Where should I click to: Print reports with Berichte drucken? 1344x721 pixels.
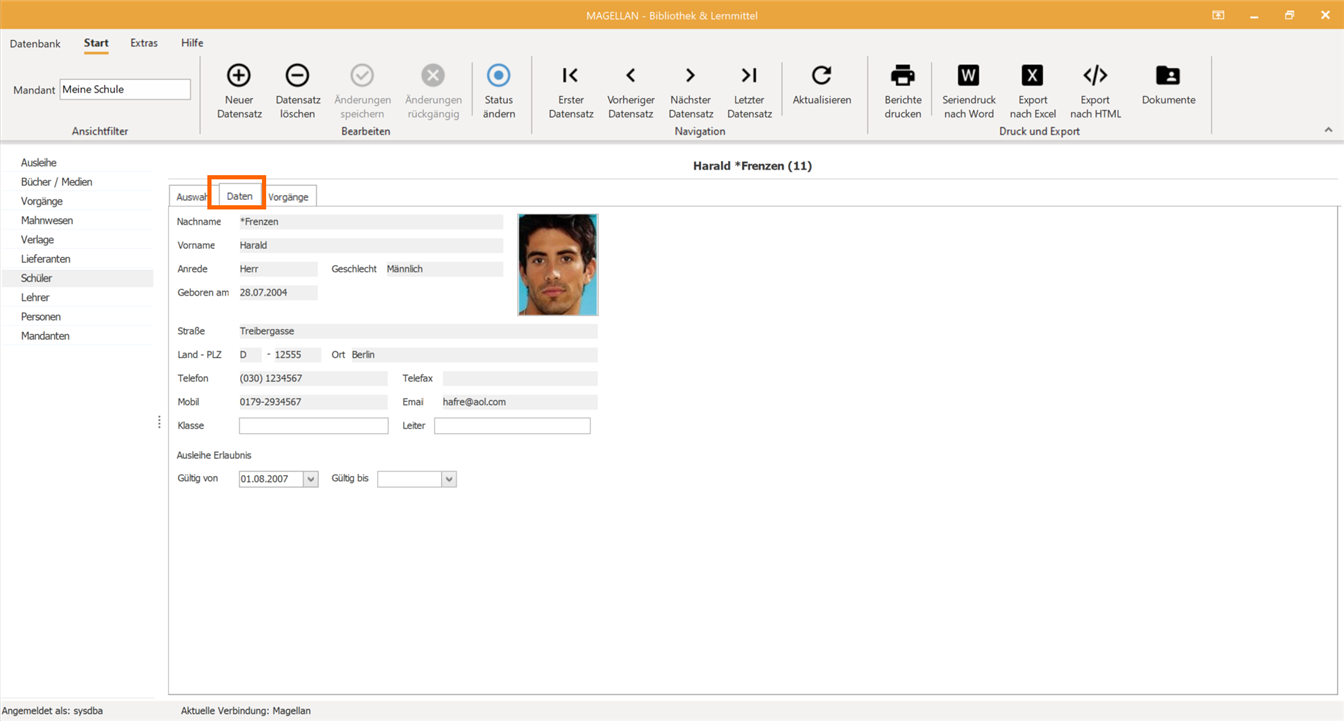pyautogui.click(x=903, y=90)
